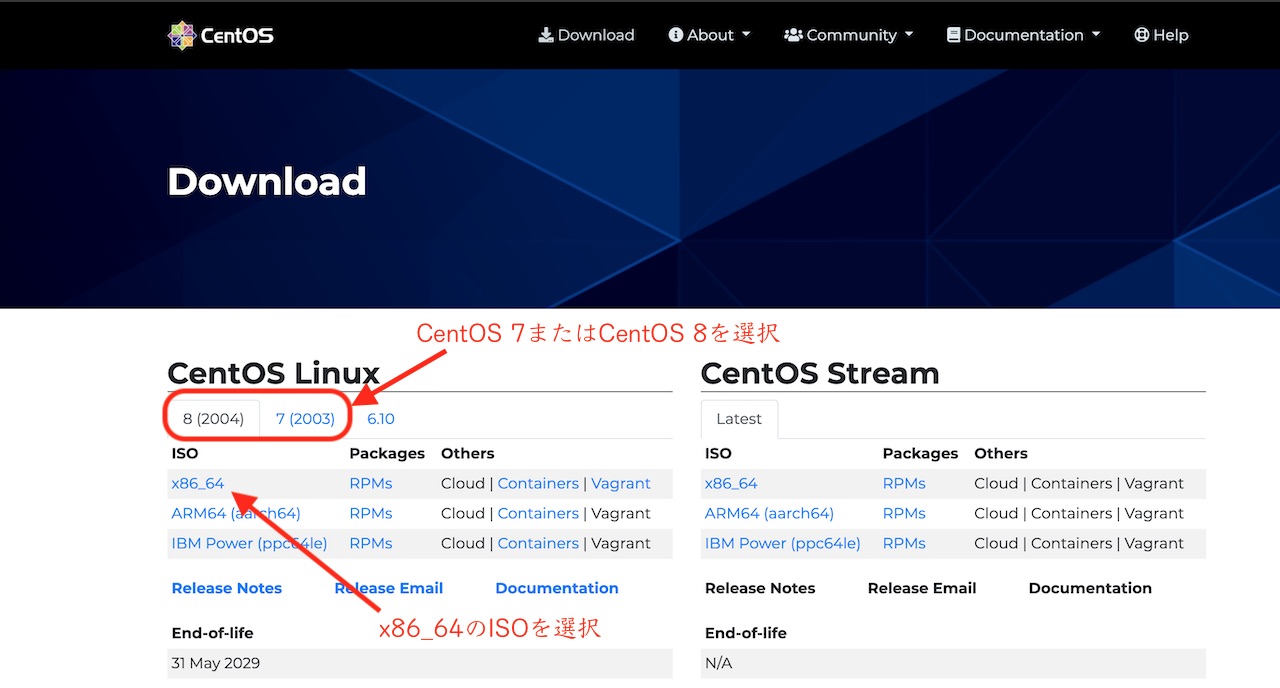Open CentOS Stream IBM Power (ppc64le) ISO link
The height and width of the screenshot is (688, 1280).
(782, 544)
